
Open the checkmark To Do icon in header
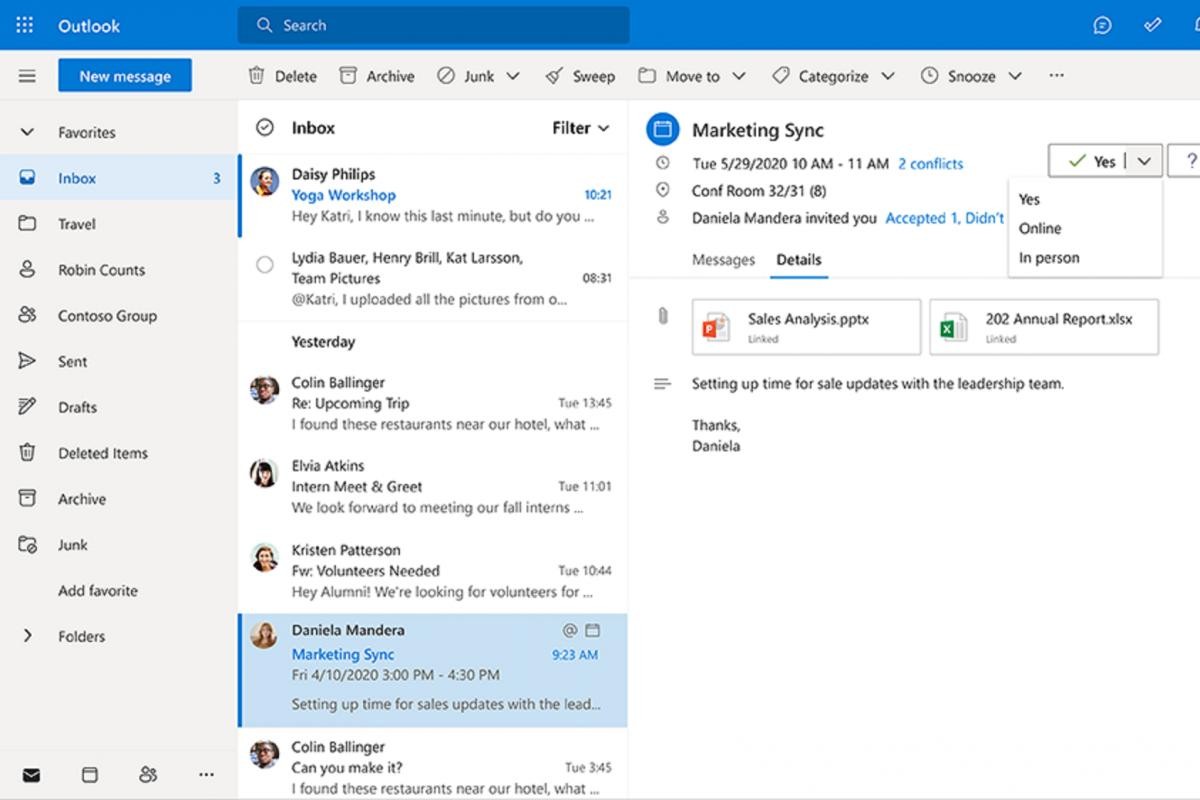(1153, 25)
